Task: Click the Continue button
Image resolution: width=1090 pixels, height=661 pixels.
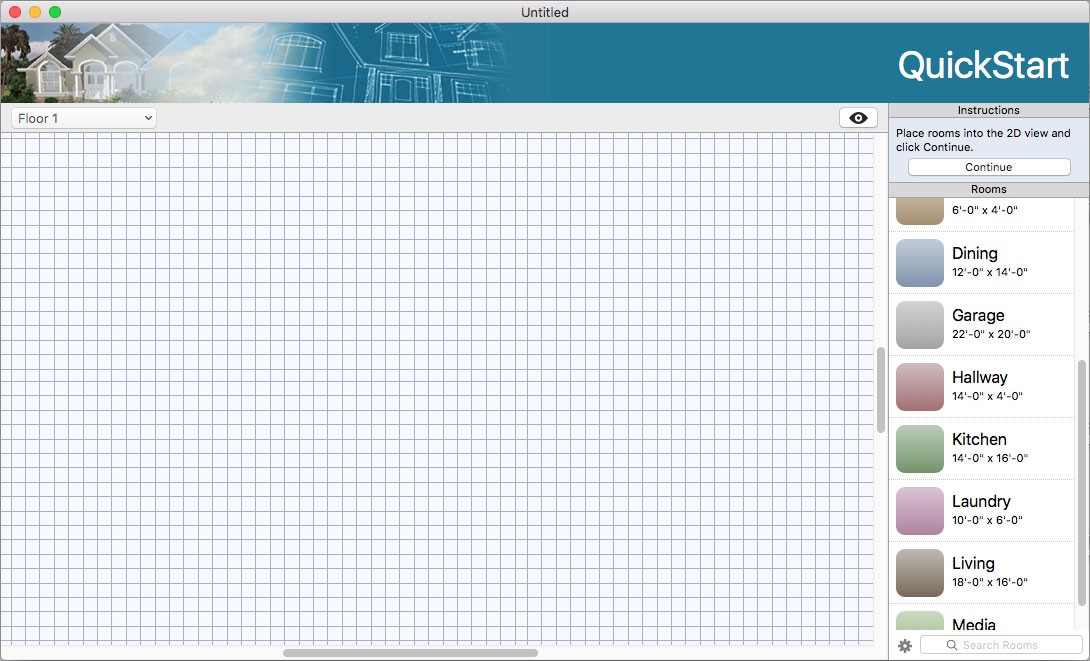Action: pos(989,167)
